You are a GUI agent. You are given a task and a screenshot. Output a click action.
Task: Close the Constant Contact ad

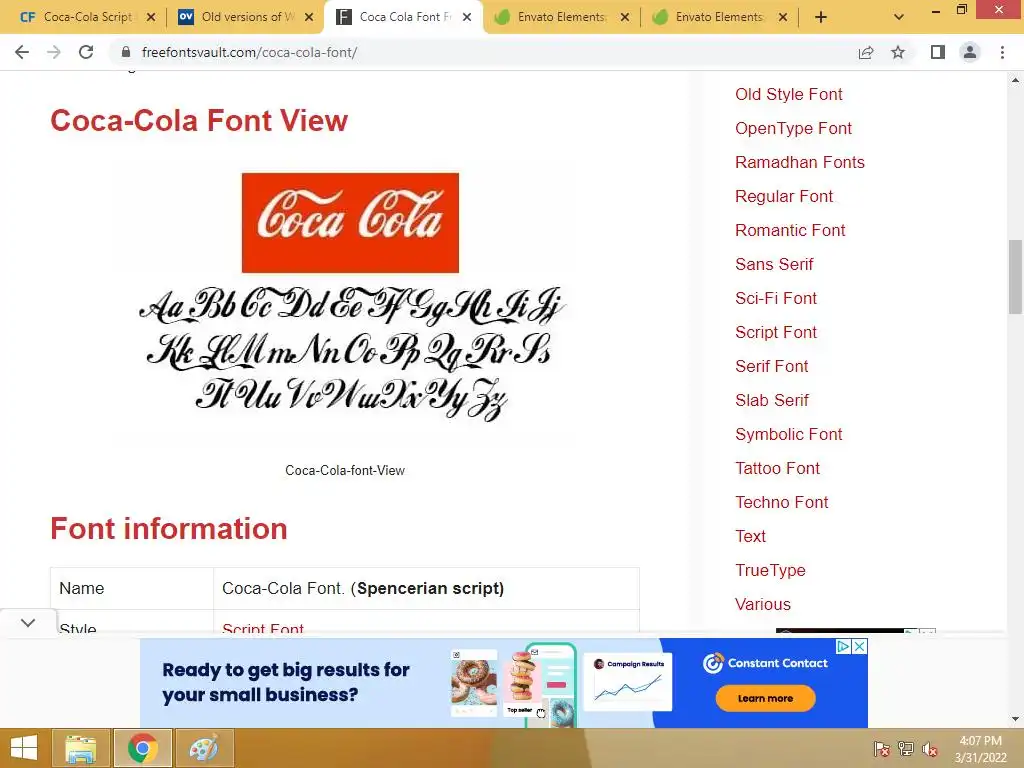pos(860,647)
